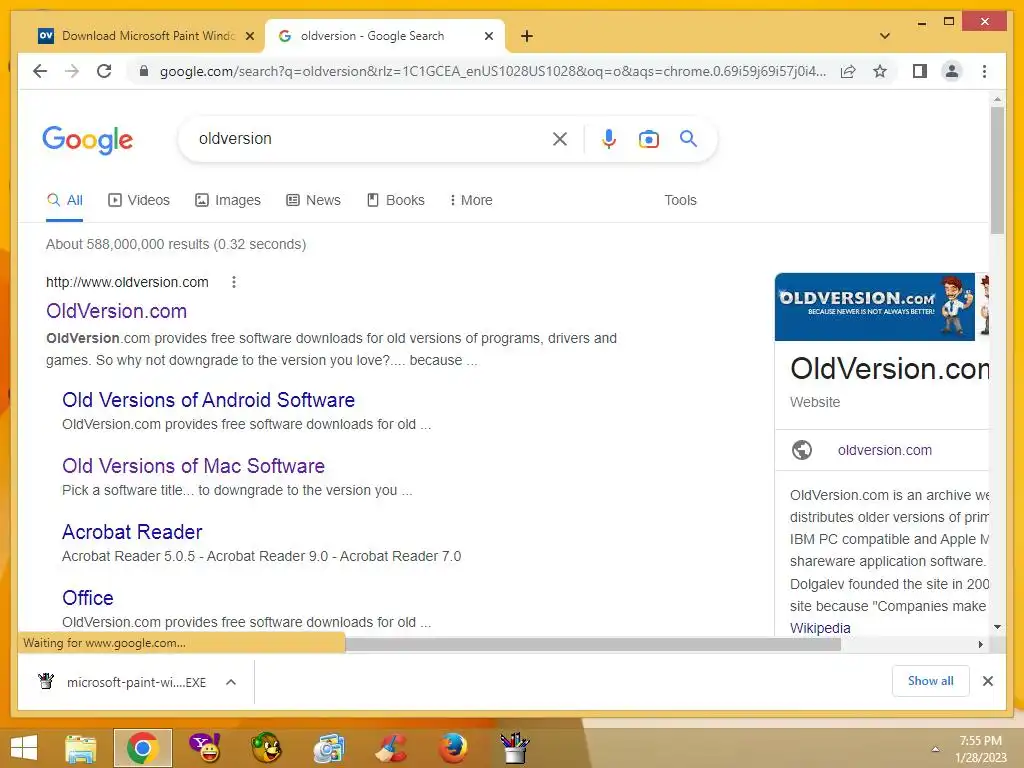Click the vertical page scrollbar
Viewport: 1024px width, 768px height.
(x=997, y=171)
